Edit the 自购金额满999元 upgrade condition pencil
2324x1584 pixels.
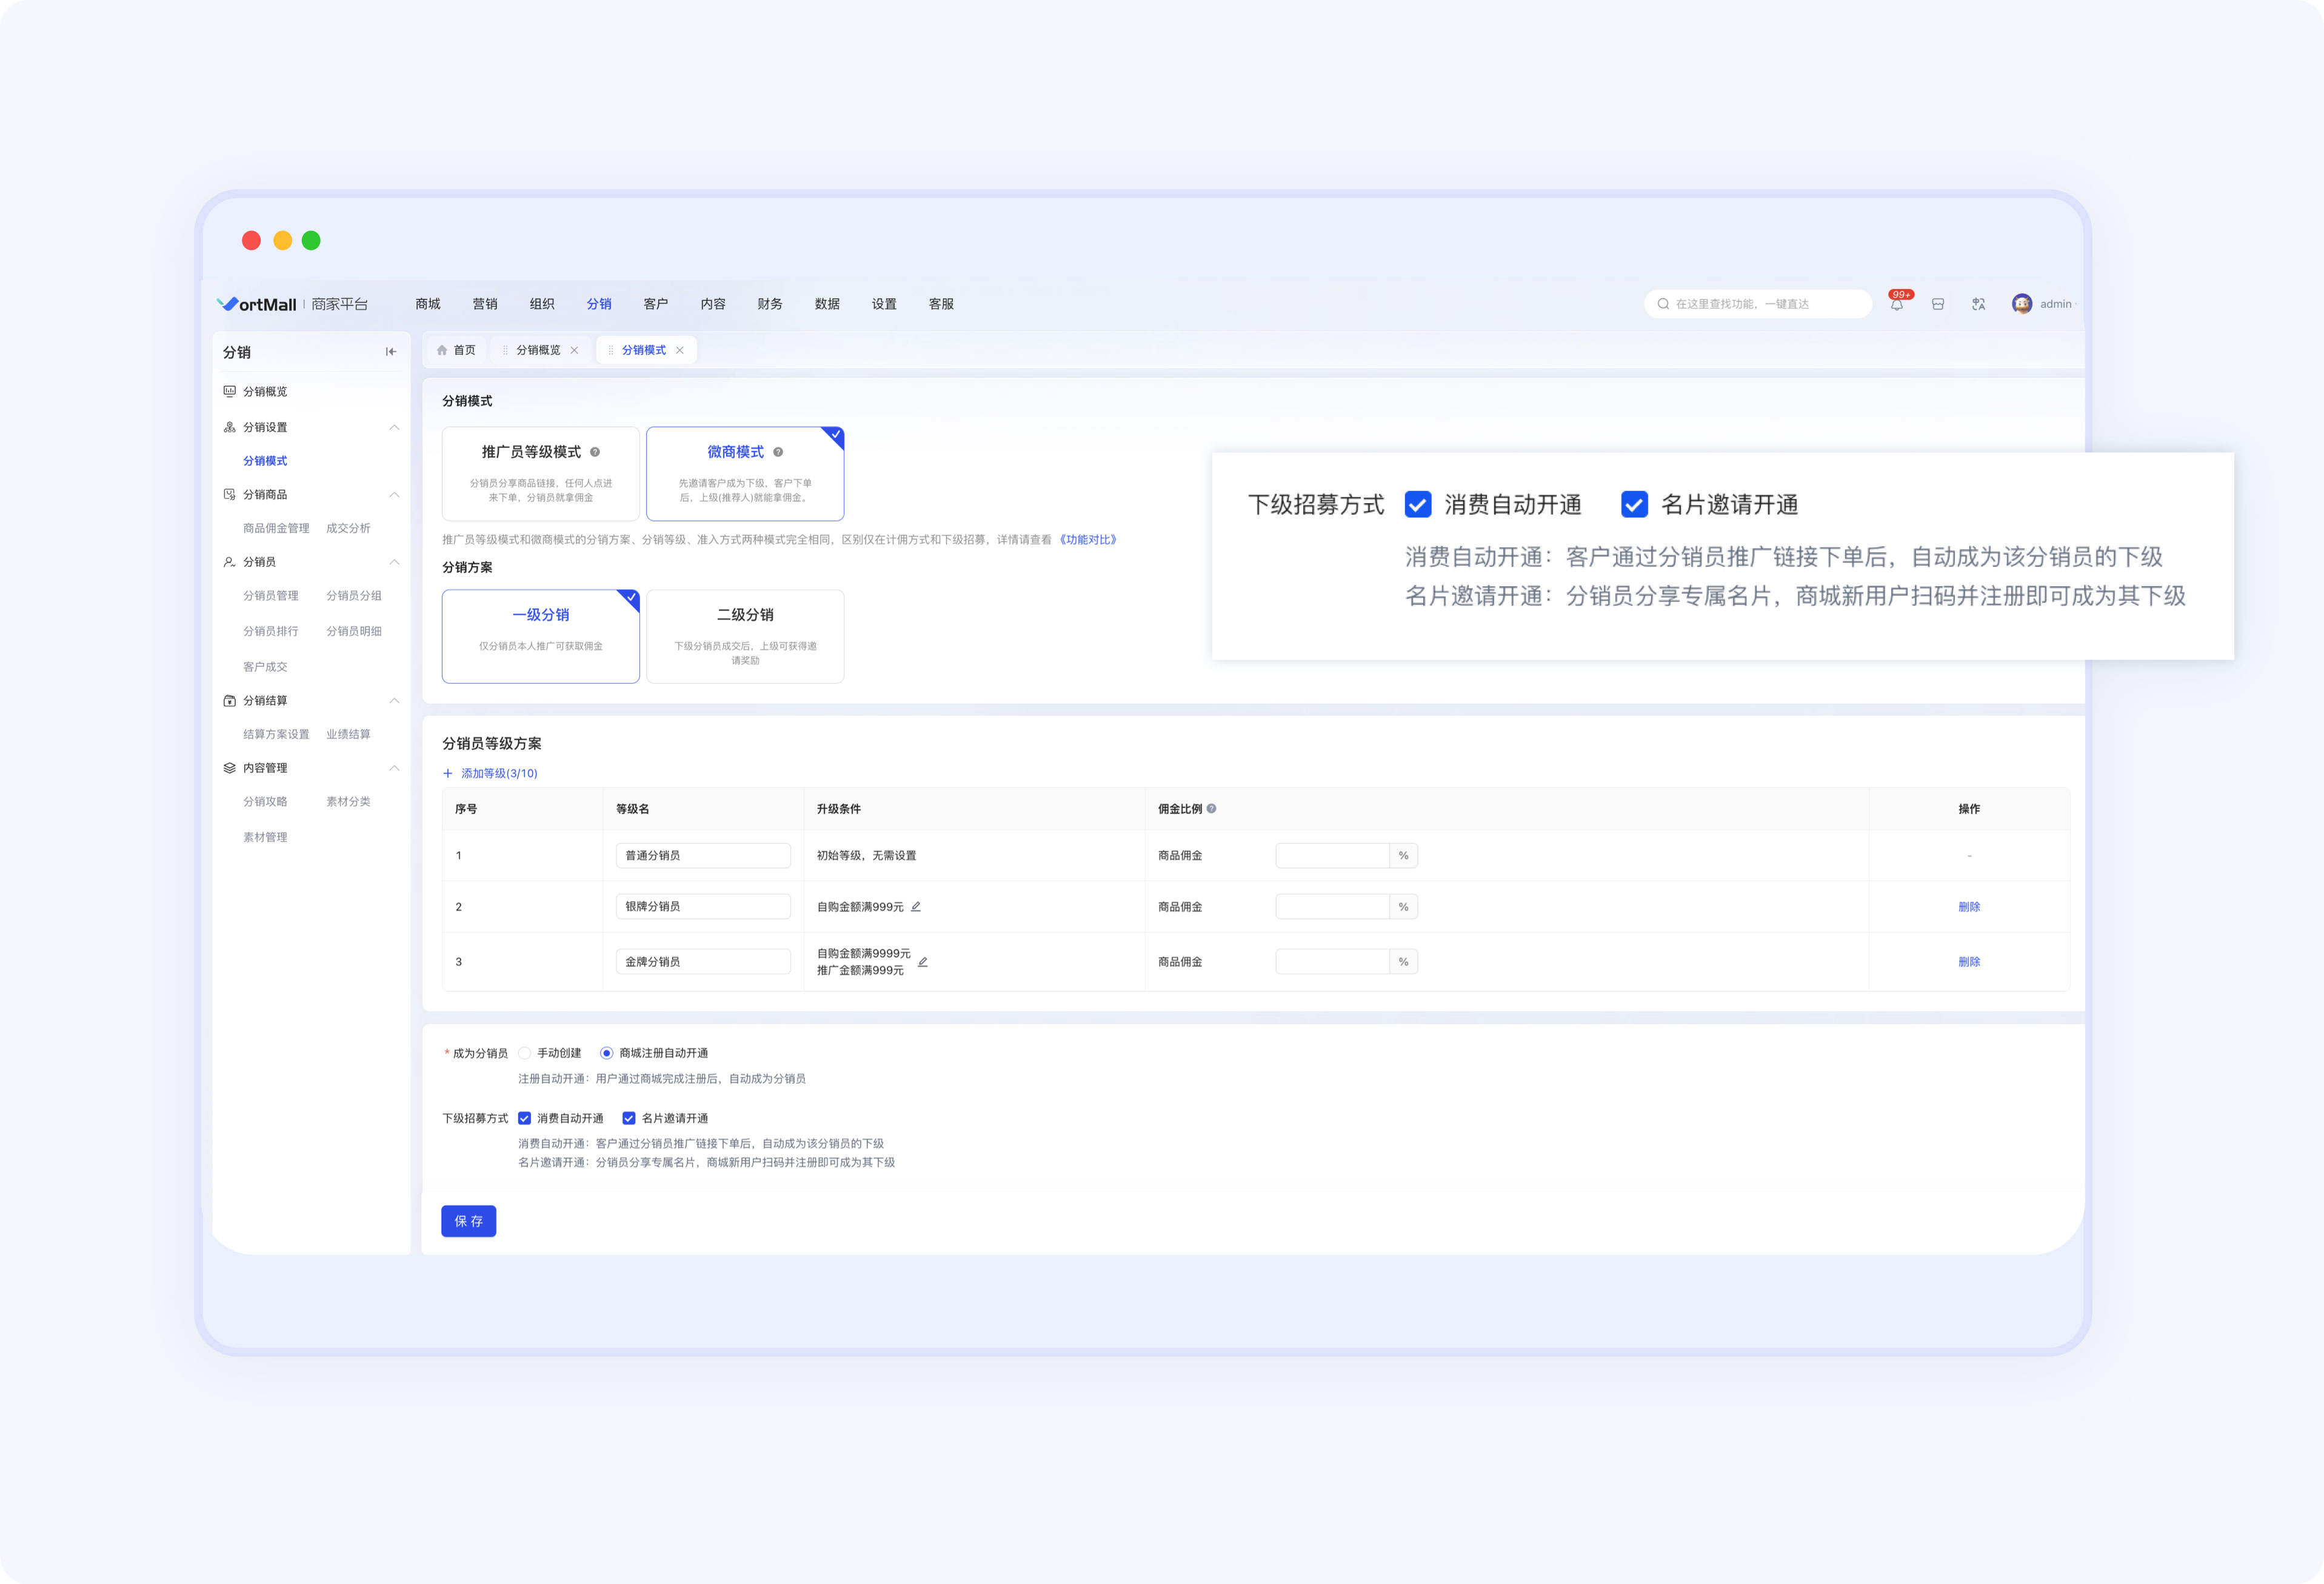tap(916, 906)
